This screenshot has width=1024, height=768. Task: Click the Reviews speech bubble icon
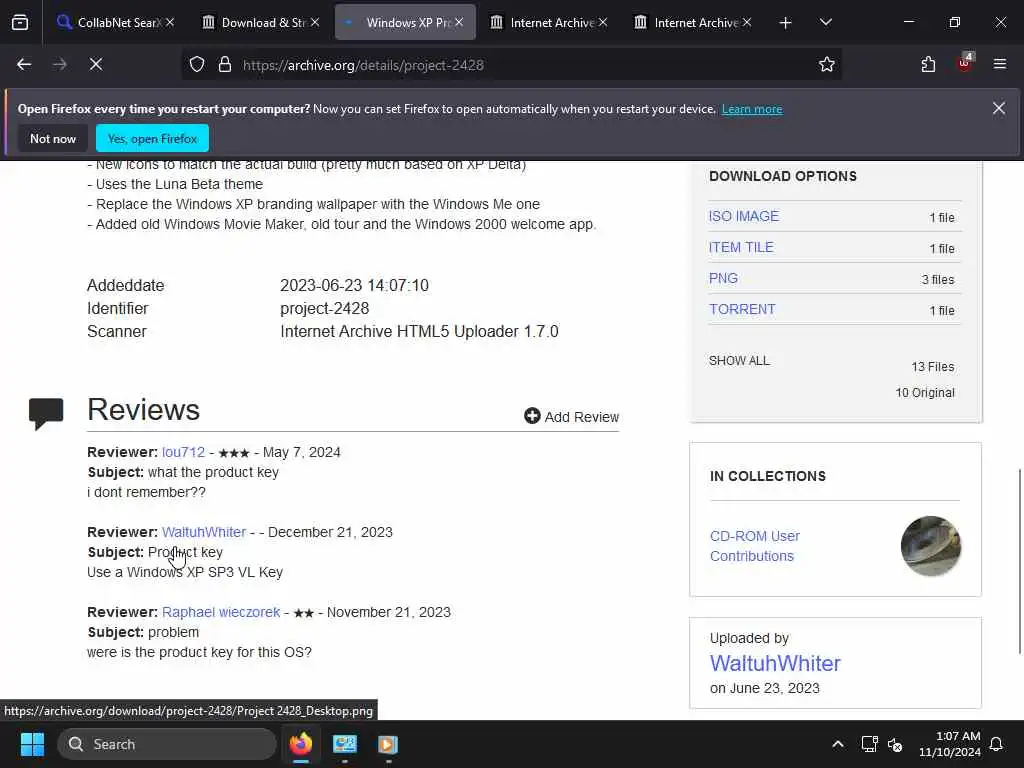pos(46,413)
